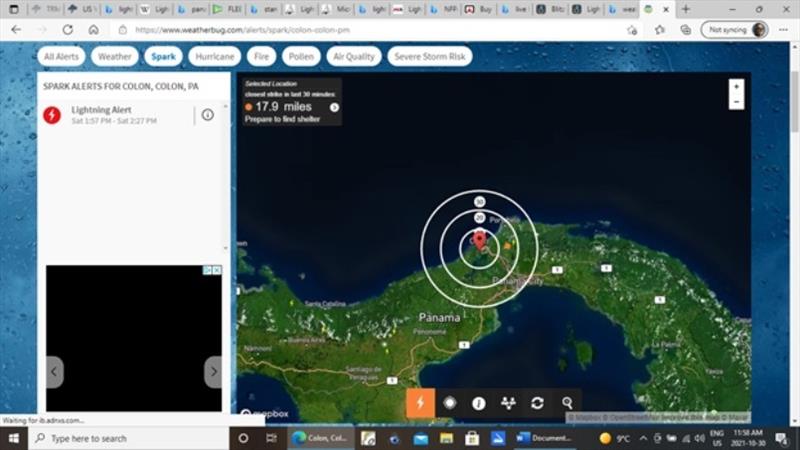This screenshot has width=800, height=450.
Task: Select the Pollen alerts tab
Action: (301, 56)
